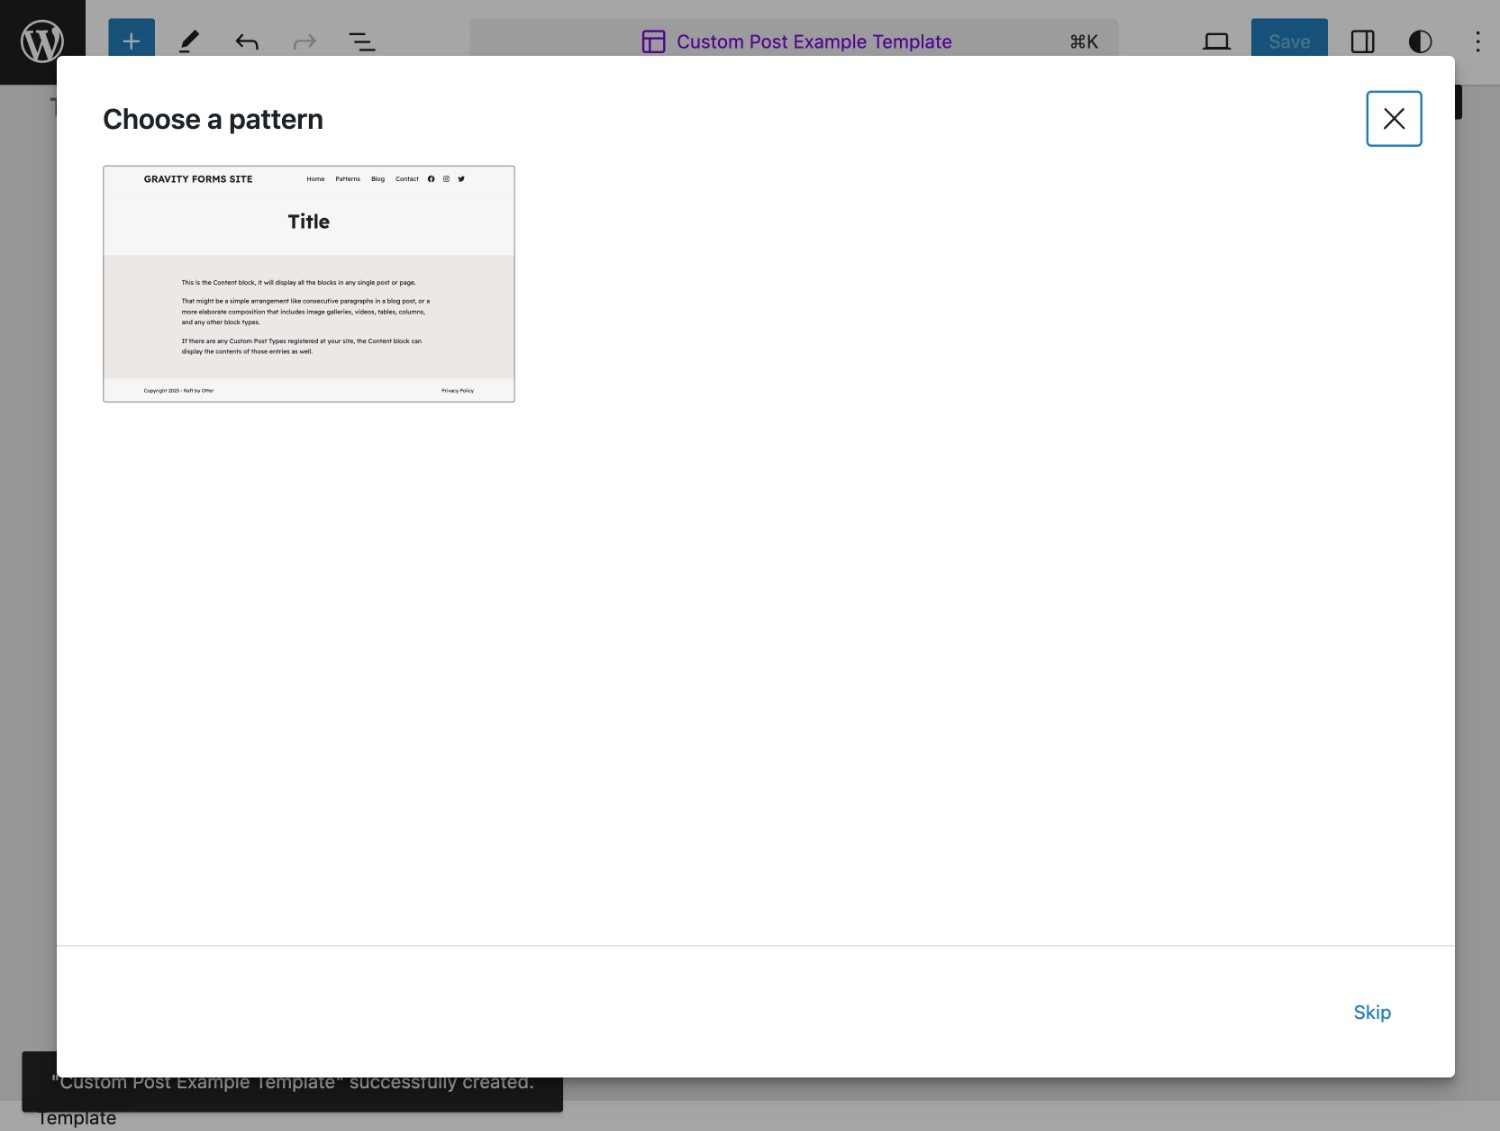This screenshot has height=1131, width=1500.
Task: Open the block inserter plus button
Action: (x=131, y=41)
